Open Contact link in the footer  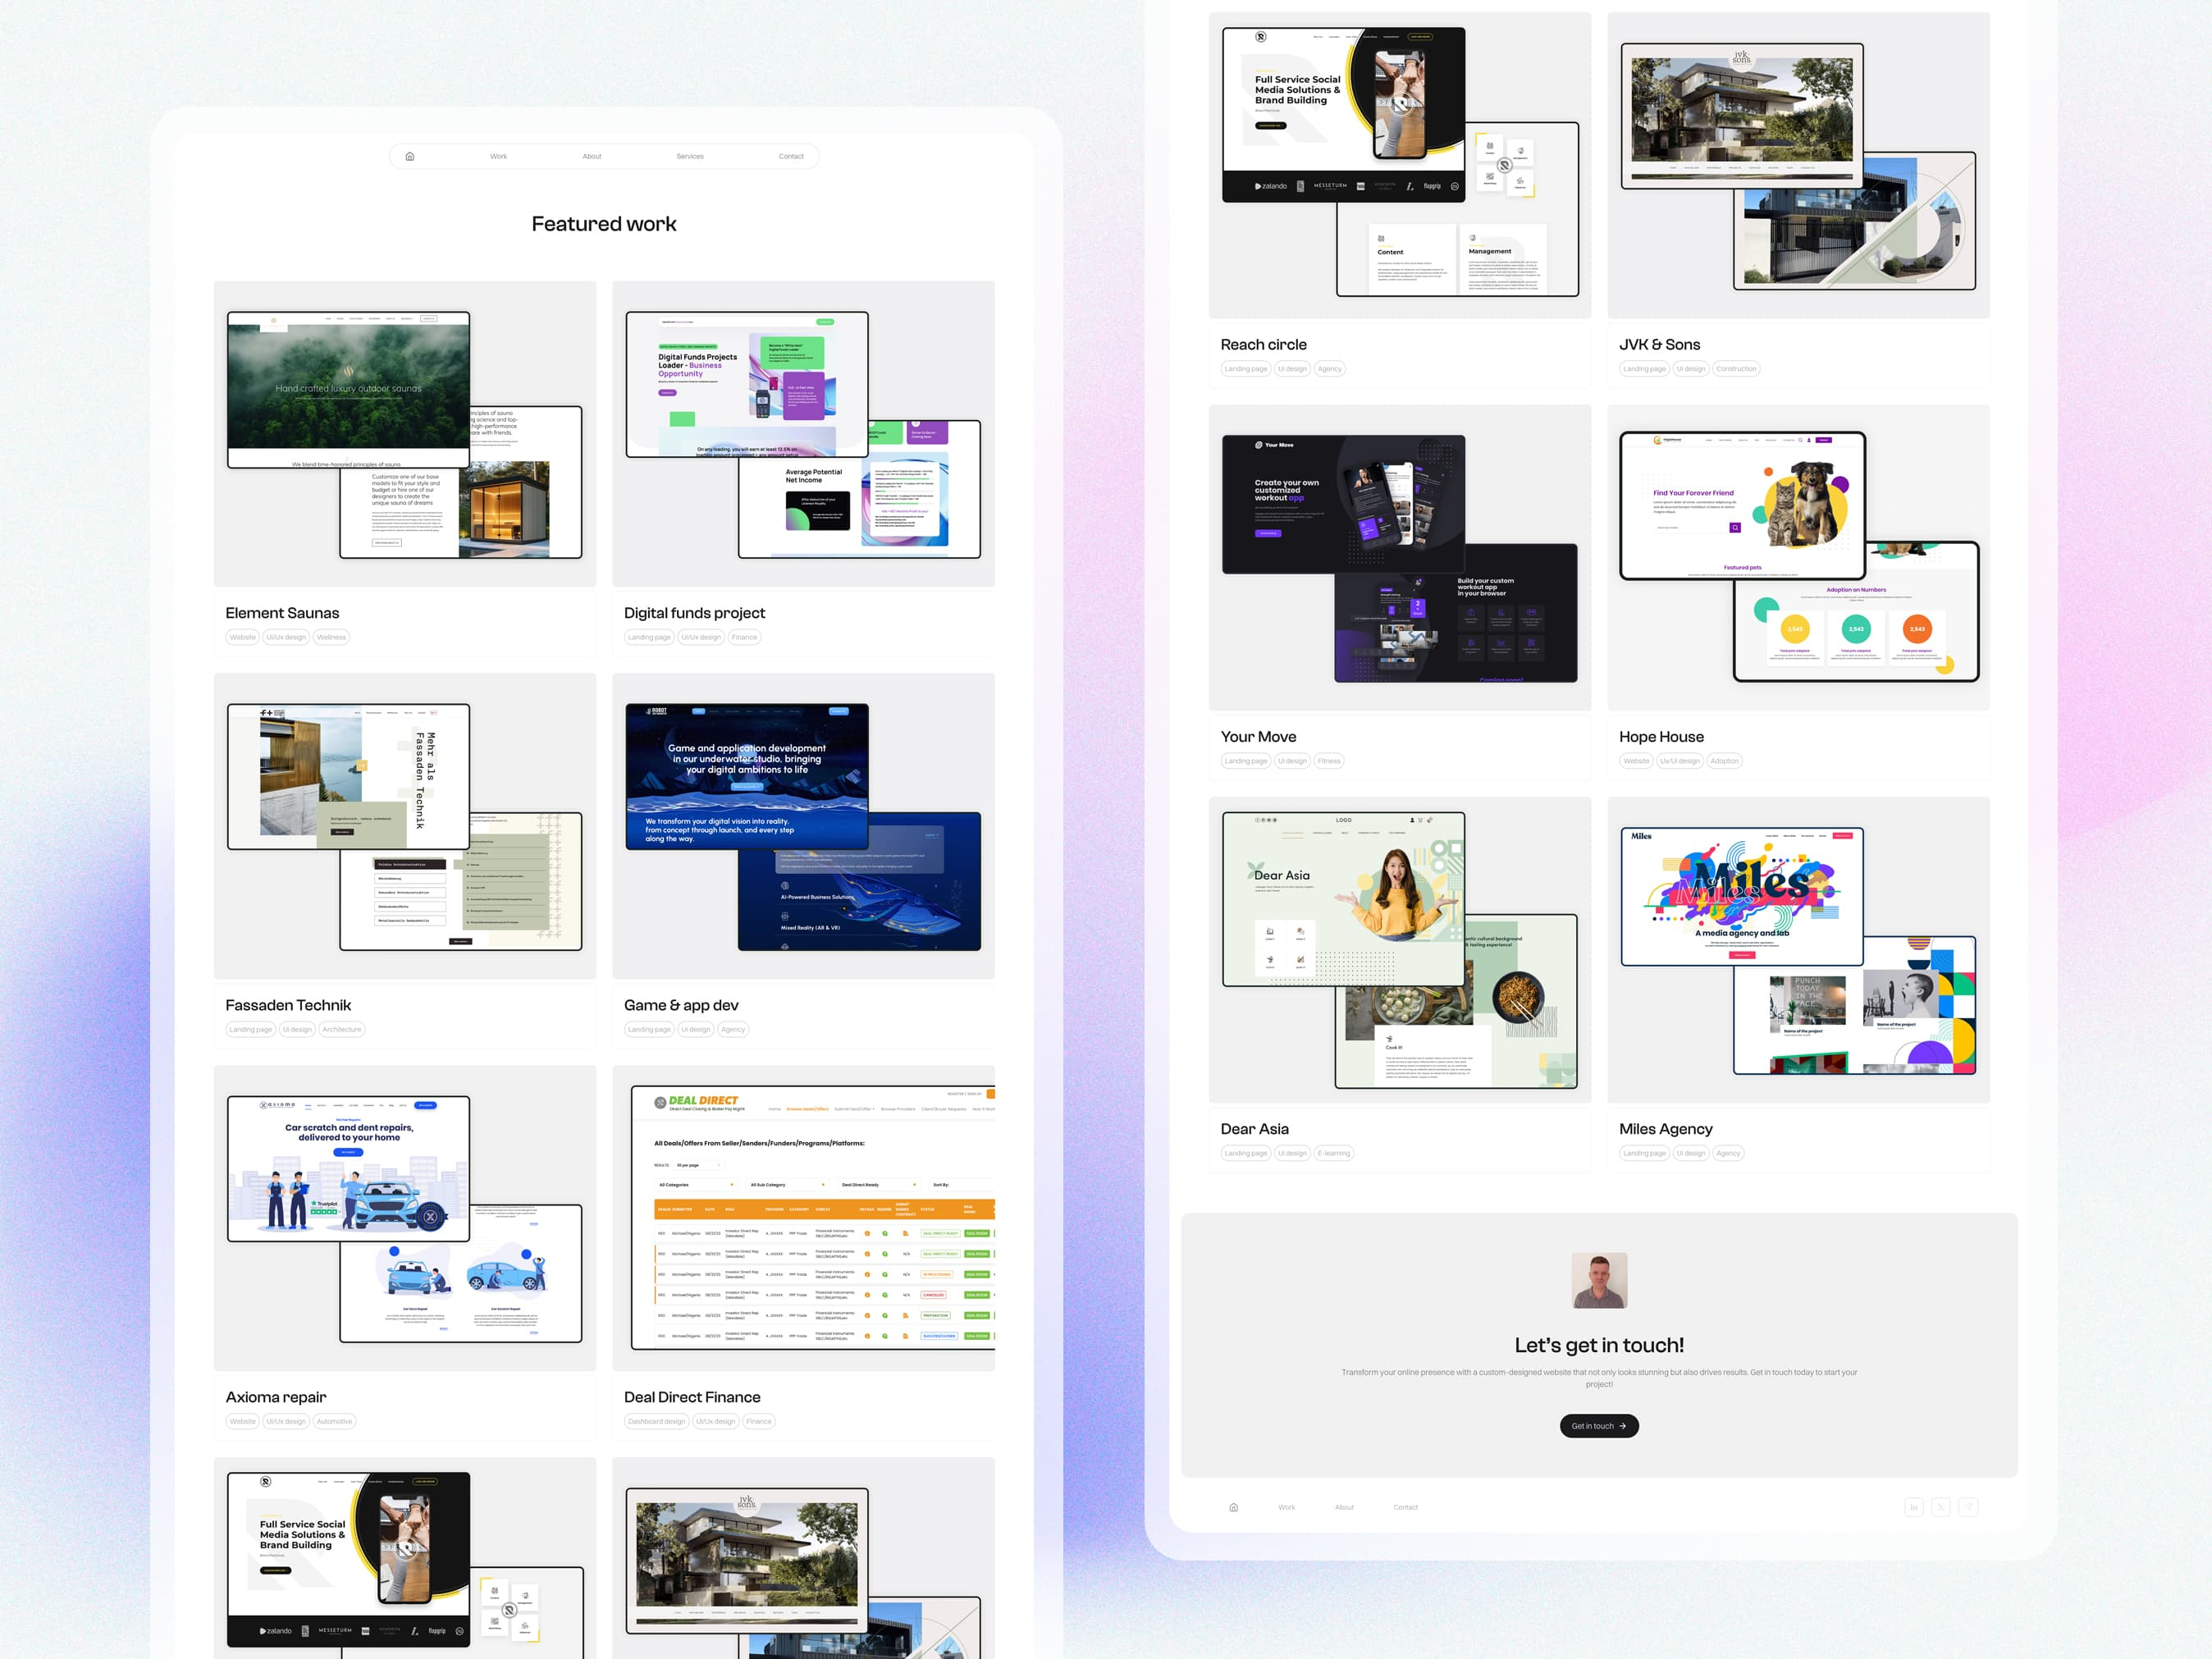tap(1405, 1507)
